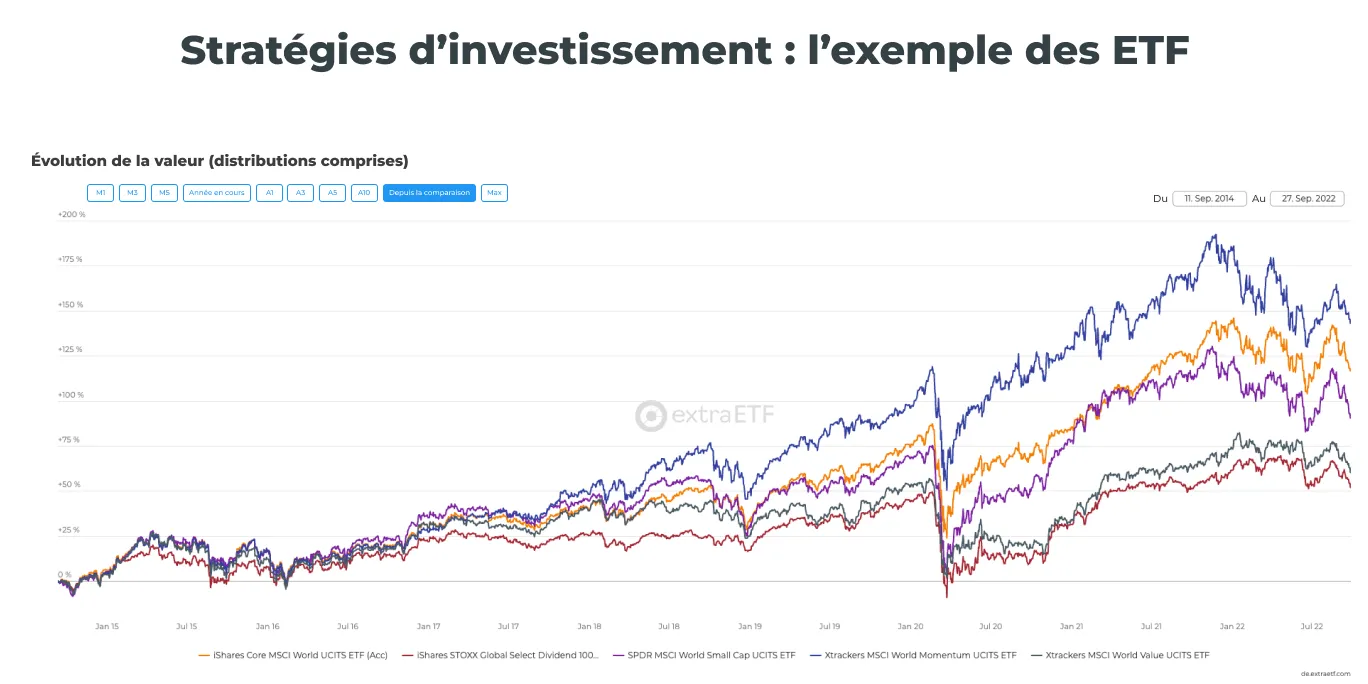Screen dimensions: 1368x684
Task: Hide the iShares Core MSCI World series
Action: click(297, 655)
